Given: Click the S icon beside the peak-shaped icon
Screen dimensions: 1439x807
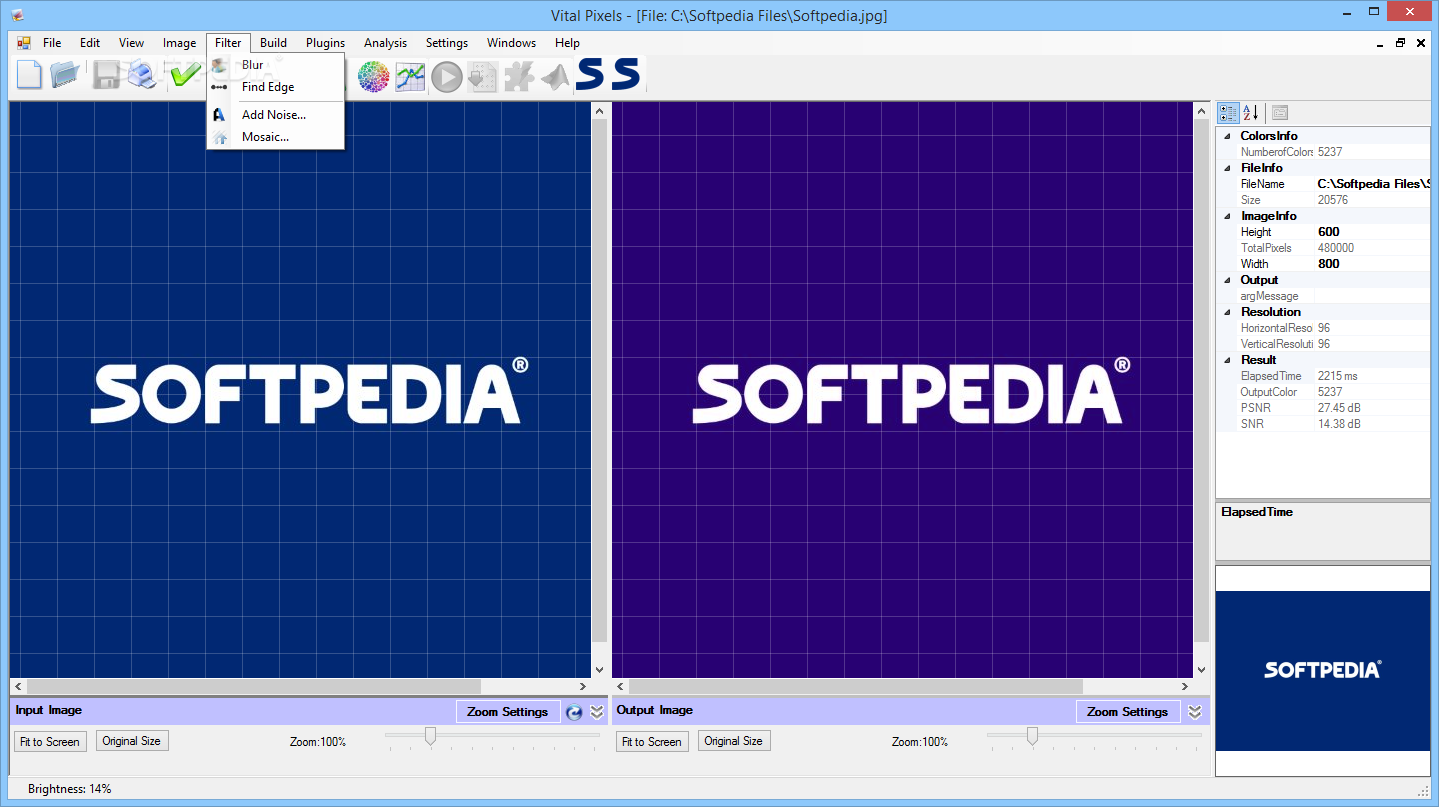Looking at the screenshot, I should [x=591, y=74].
